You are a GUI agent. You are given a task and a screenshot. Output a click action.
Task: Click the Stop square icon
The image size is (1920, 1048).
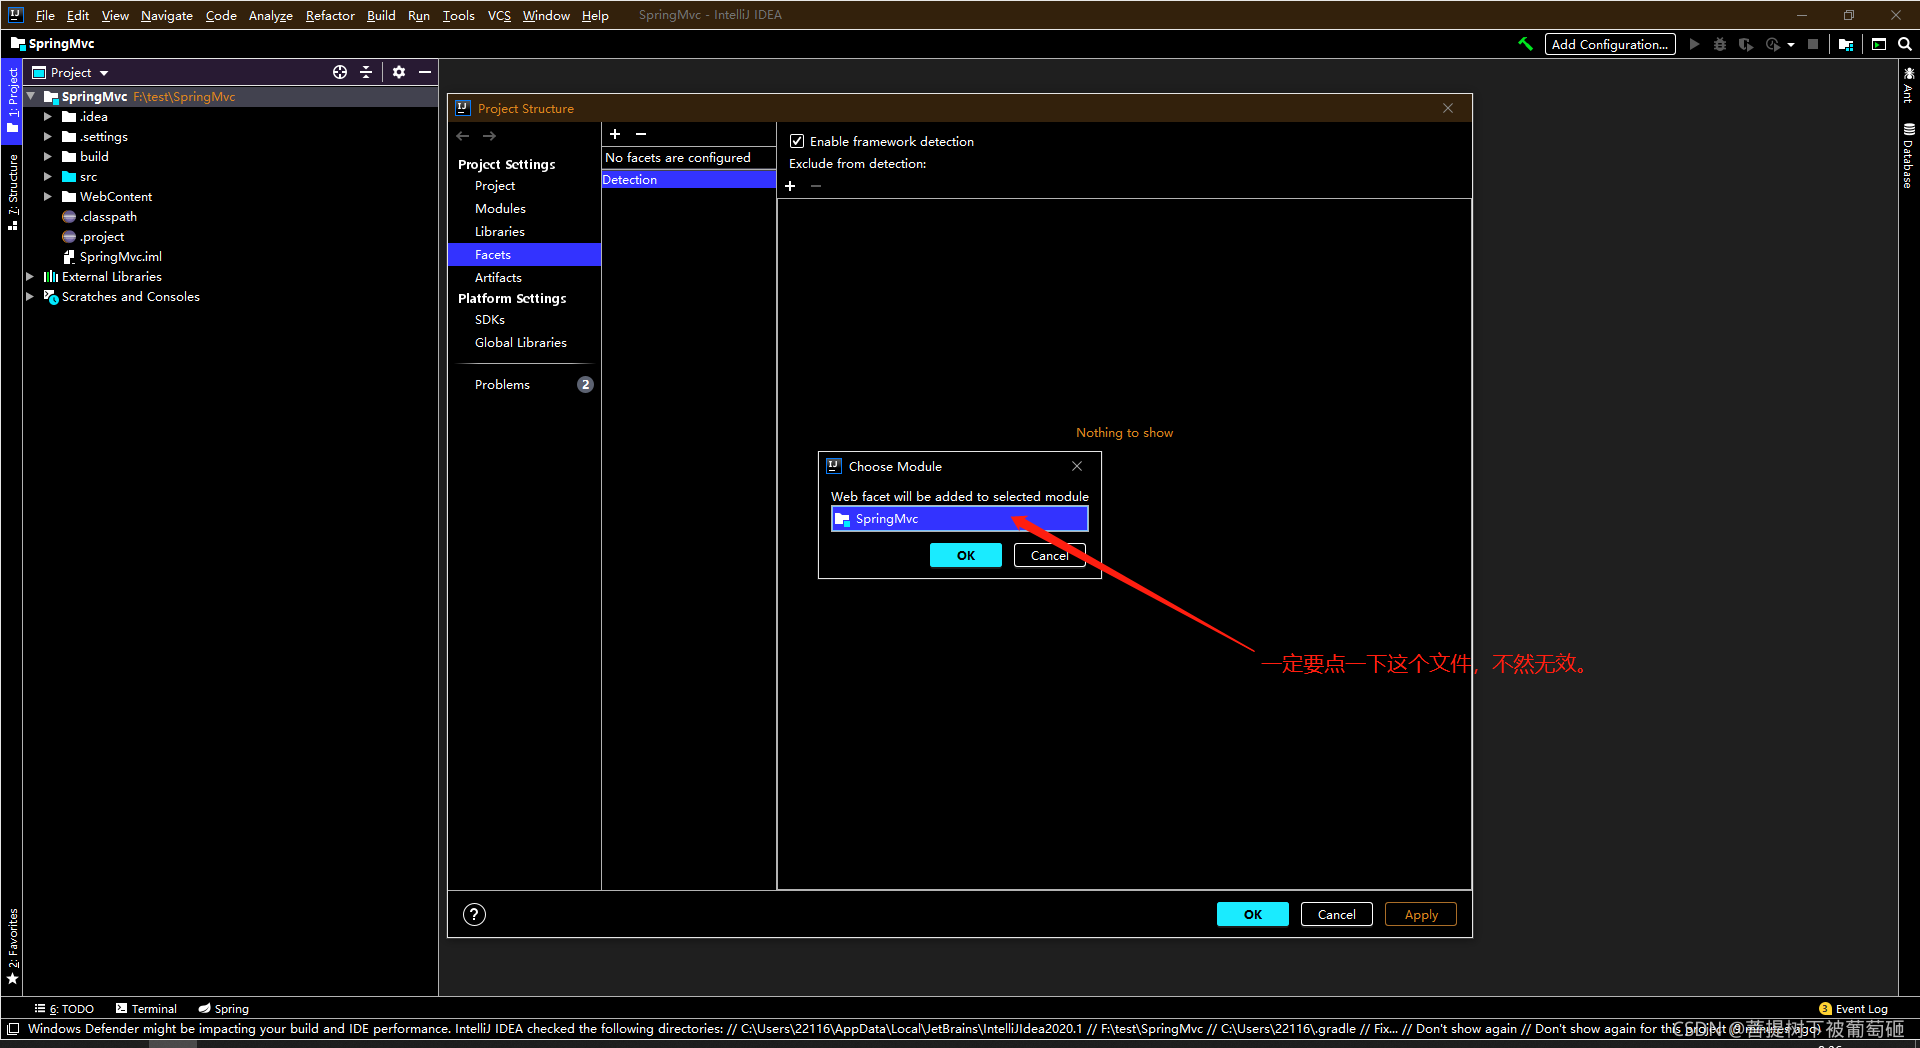(1813, 44)
